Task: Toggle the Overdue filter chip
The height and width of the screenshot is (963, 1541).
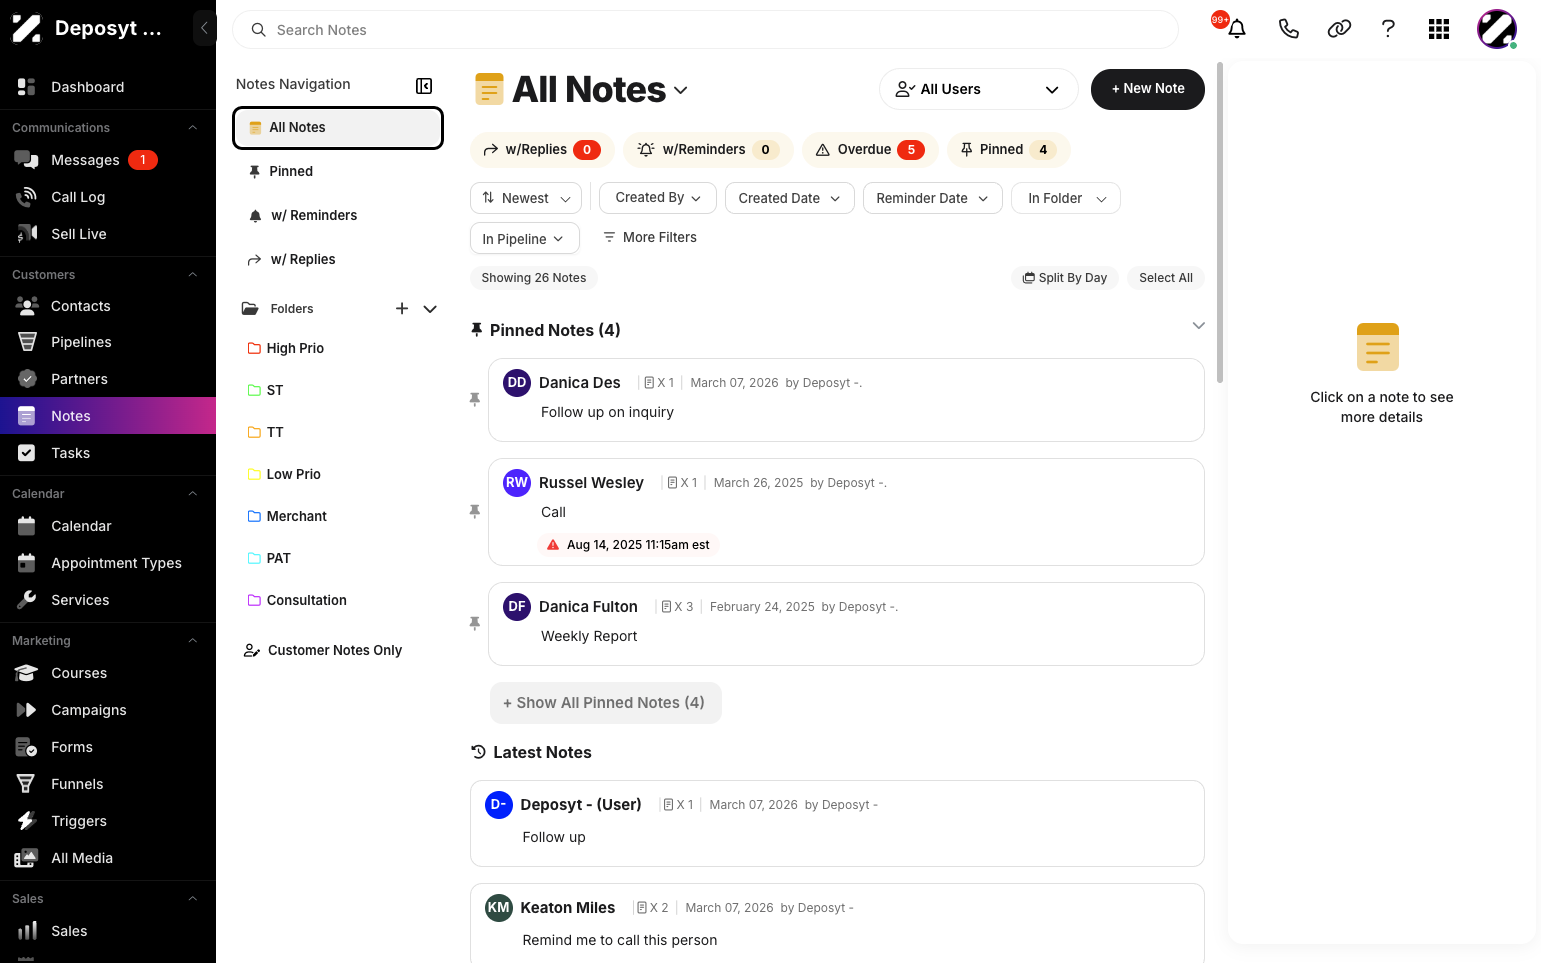Action: click(870, 150)
